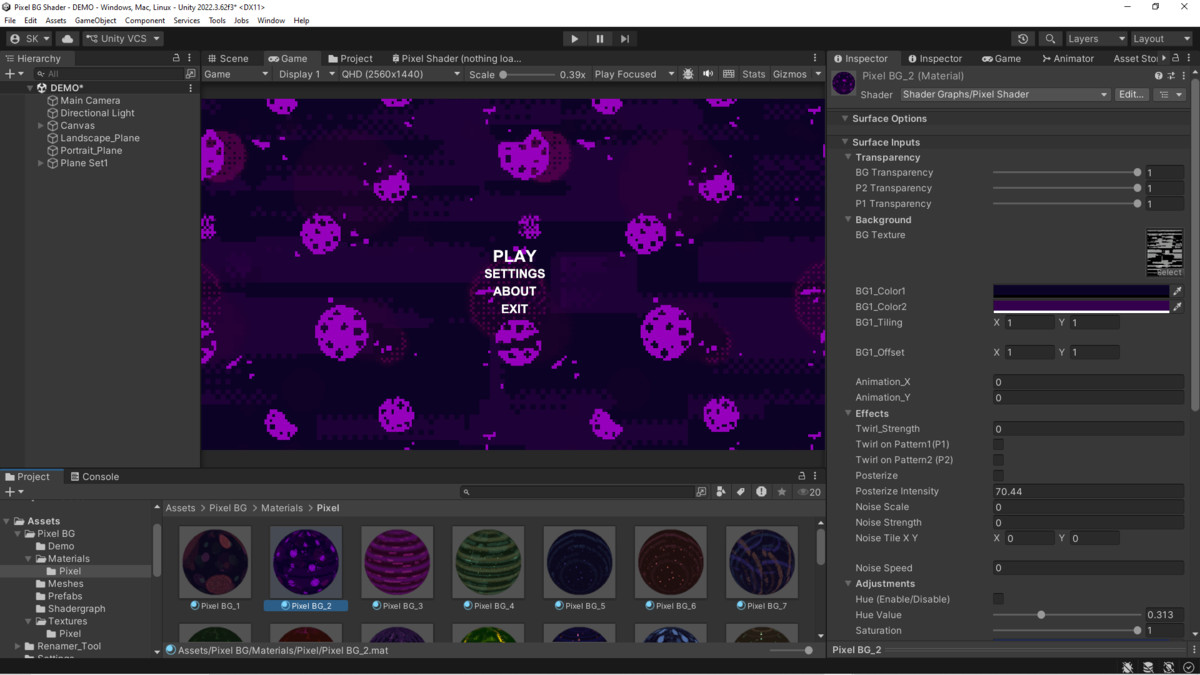The width and height of the screenshot is (1200, 675).
Task: Enable the Hue (Enable/Disable) checkbox
Action: 998,599
